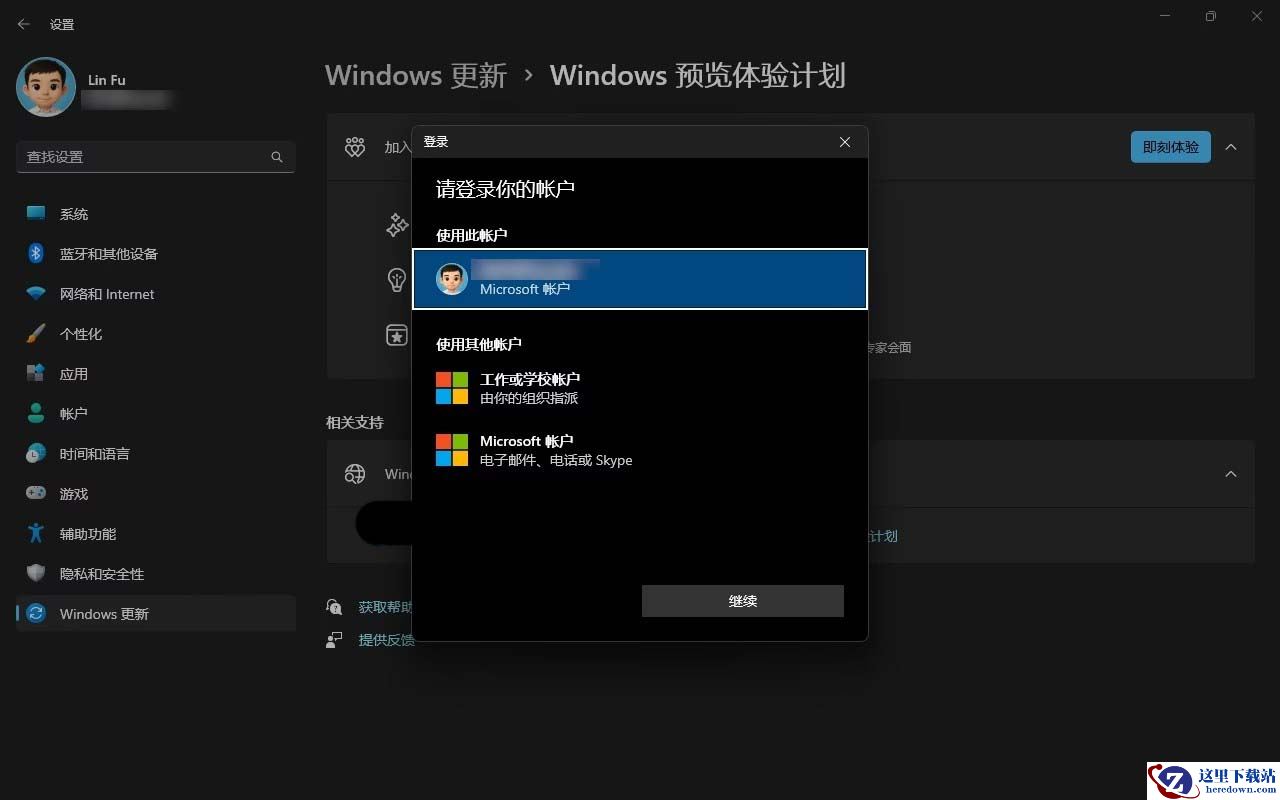Screen dimensions: 1280x800
Task: Select the sidebar 帐户 category
Action: [156, 414]
